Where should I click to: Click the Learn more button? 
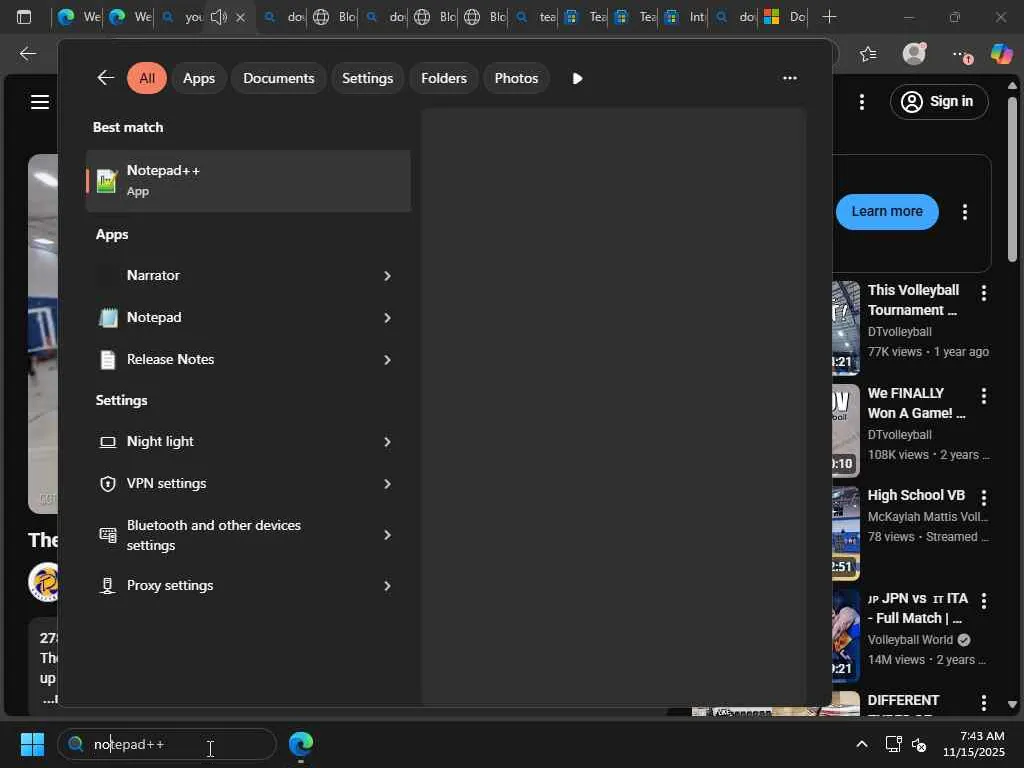[887, 212]
